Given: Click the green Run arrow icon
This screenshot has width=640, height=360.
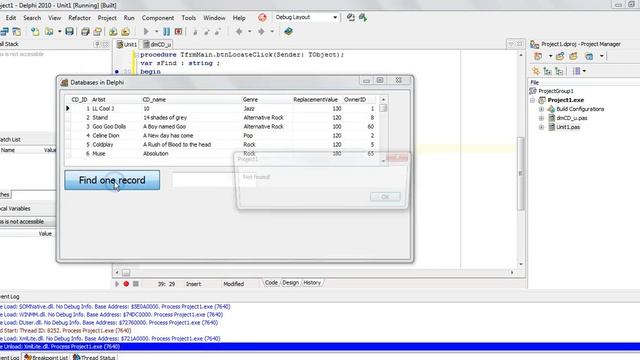Looking at the screenshot, I should pyautogui.click(x=146, y=31).
